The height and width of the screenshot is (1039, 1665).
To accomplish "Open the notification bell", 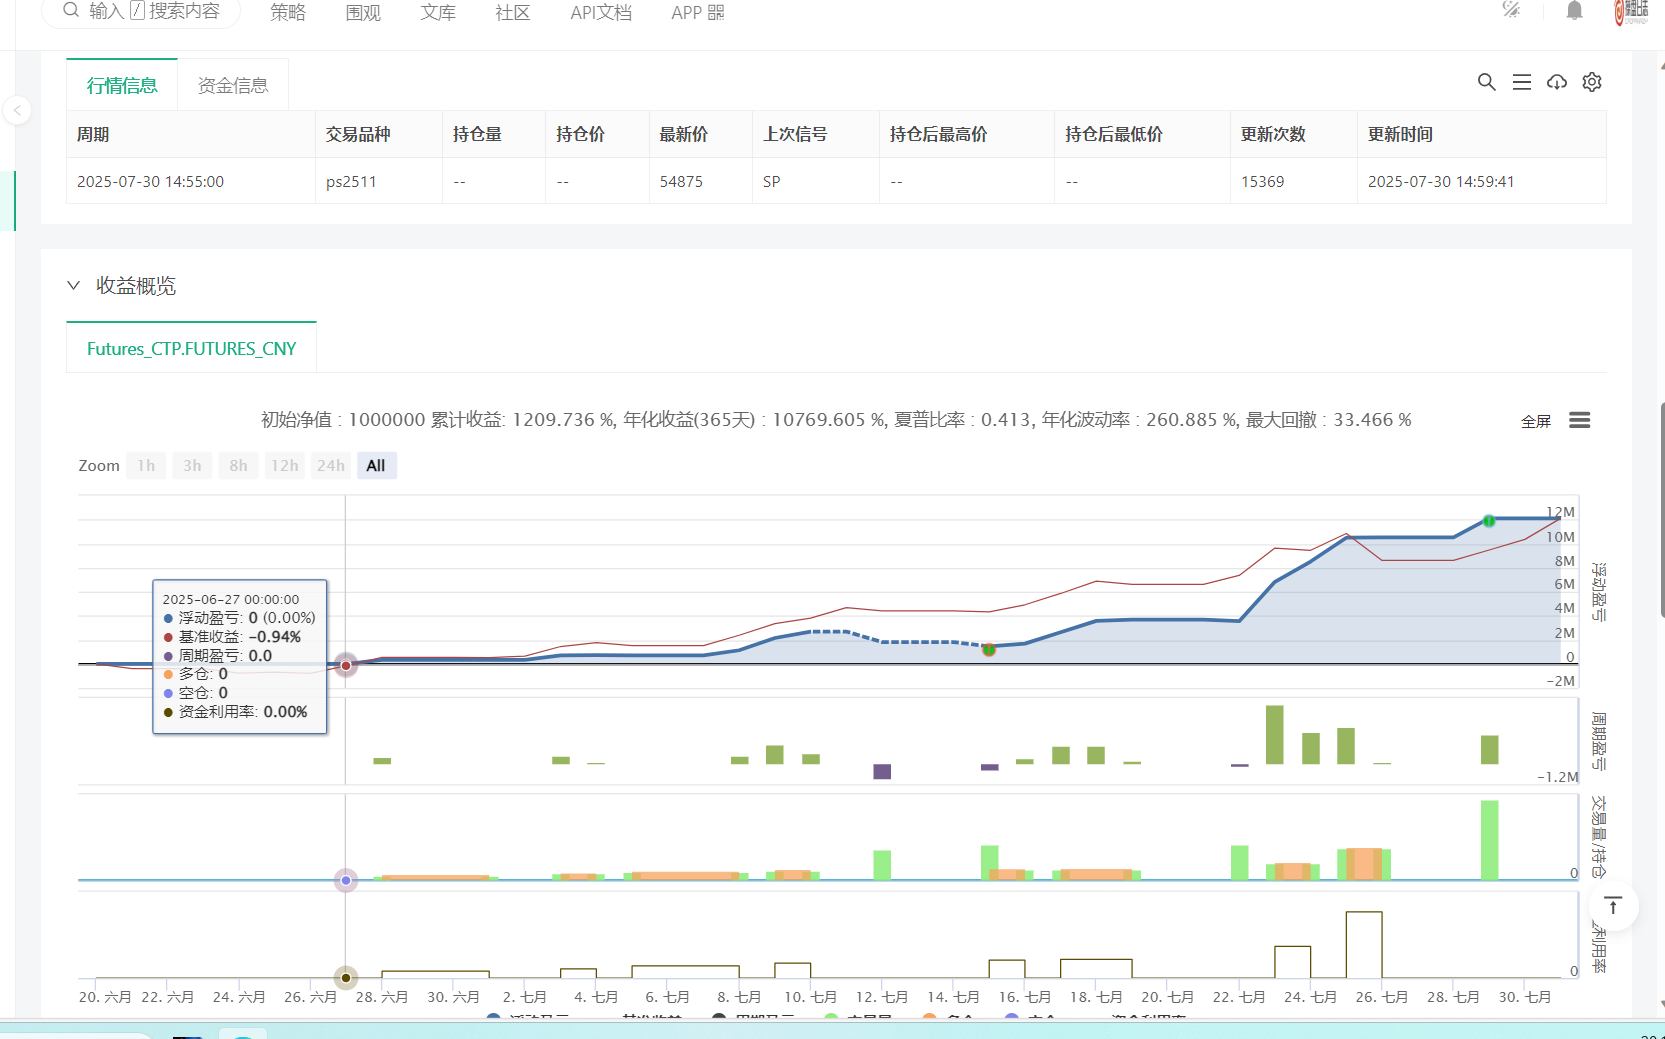I will point(1574,11).
